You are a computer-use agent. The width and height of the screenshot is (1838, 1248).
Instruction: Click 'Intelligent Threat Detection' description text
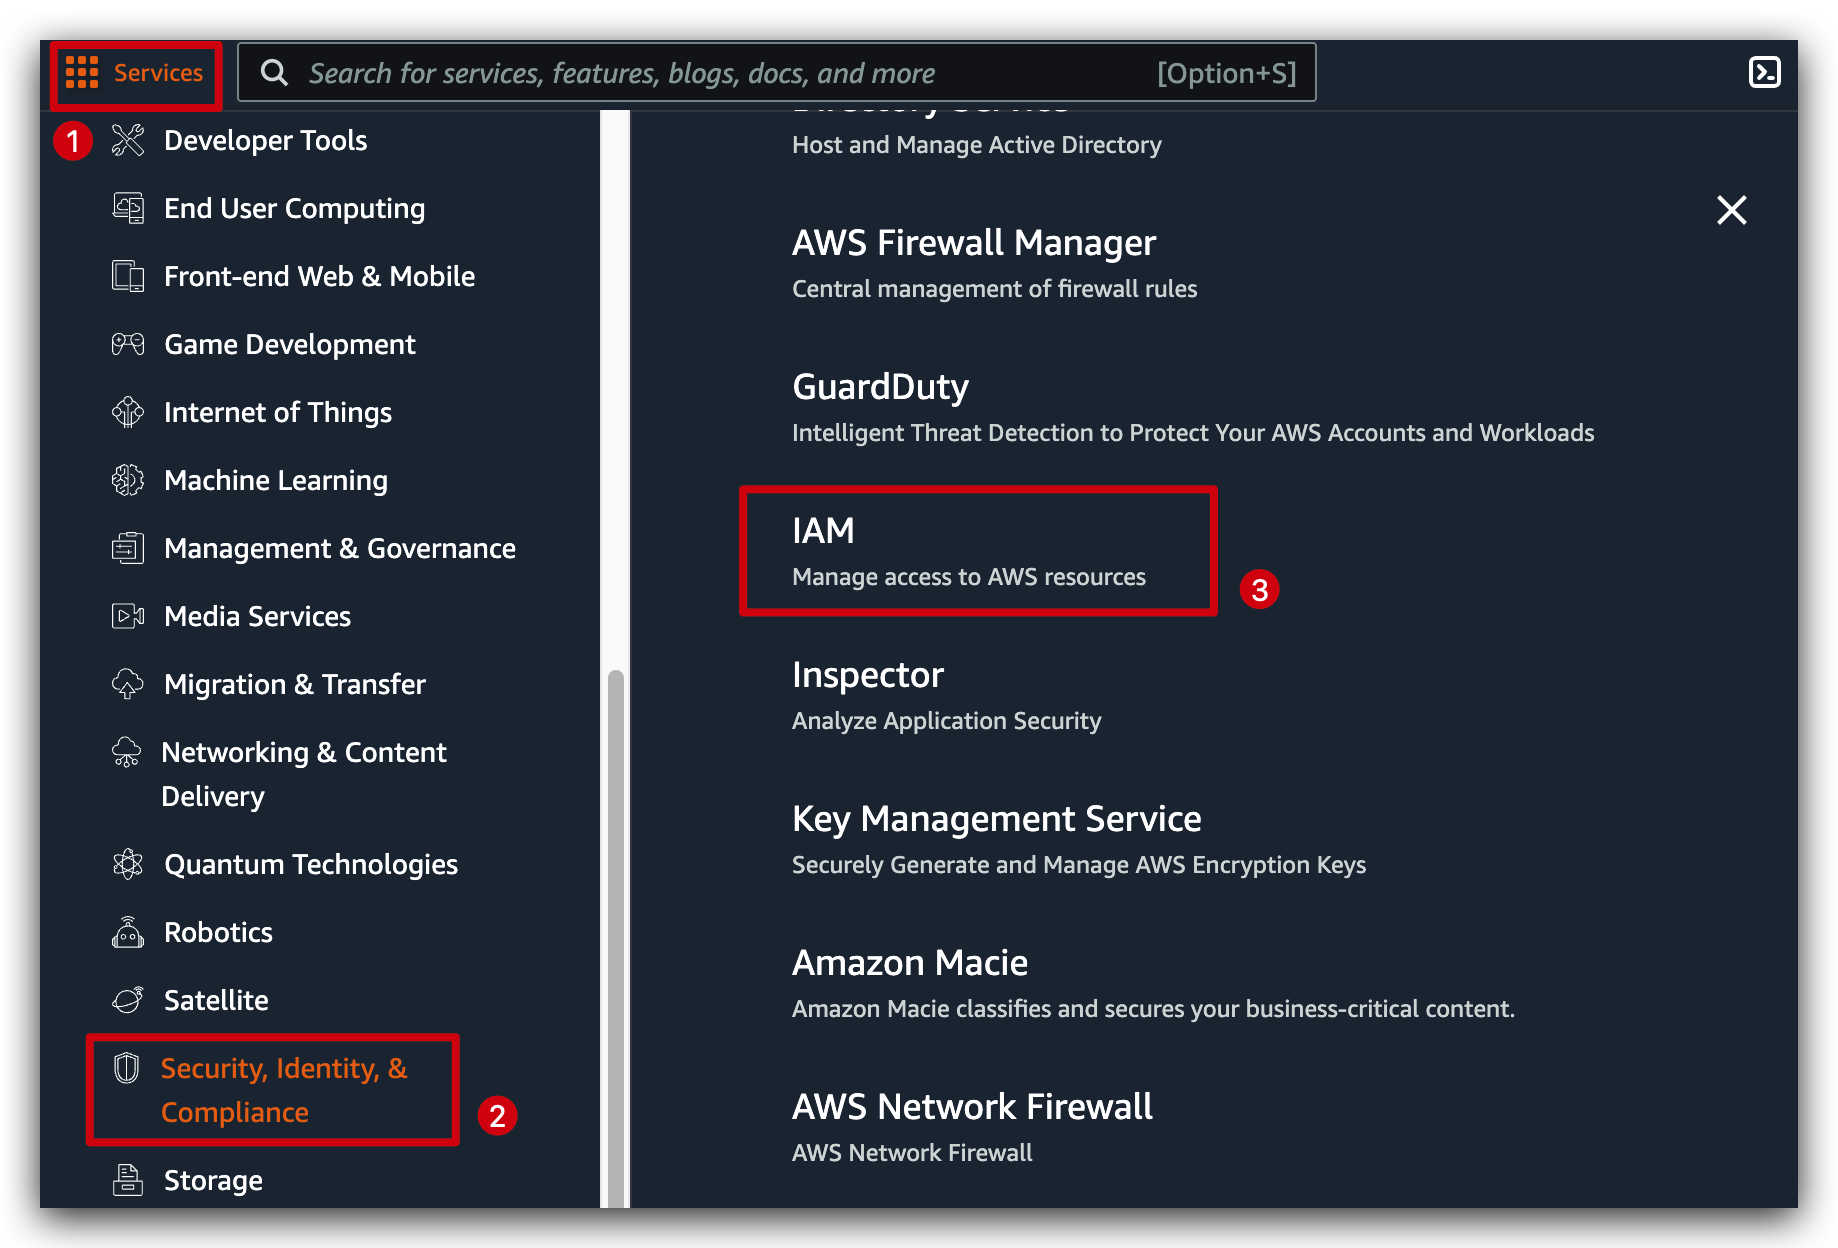(1193, 433)
